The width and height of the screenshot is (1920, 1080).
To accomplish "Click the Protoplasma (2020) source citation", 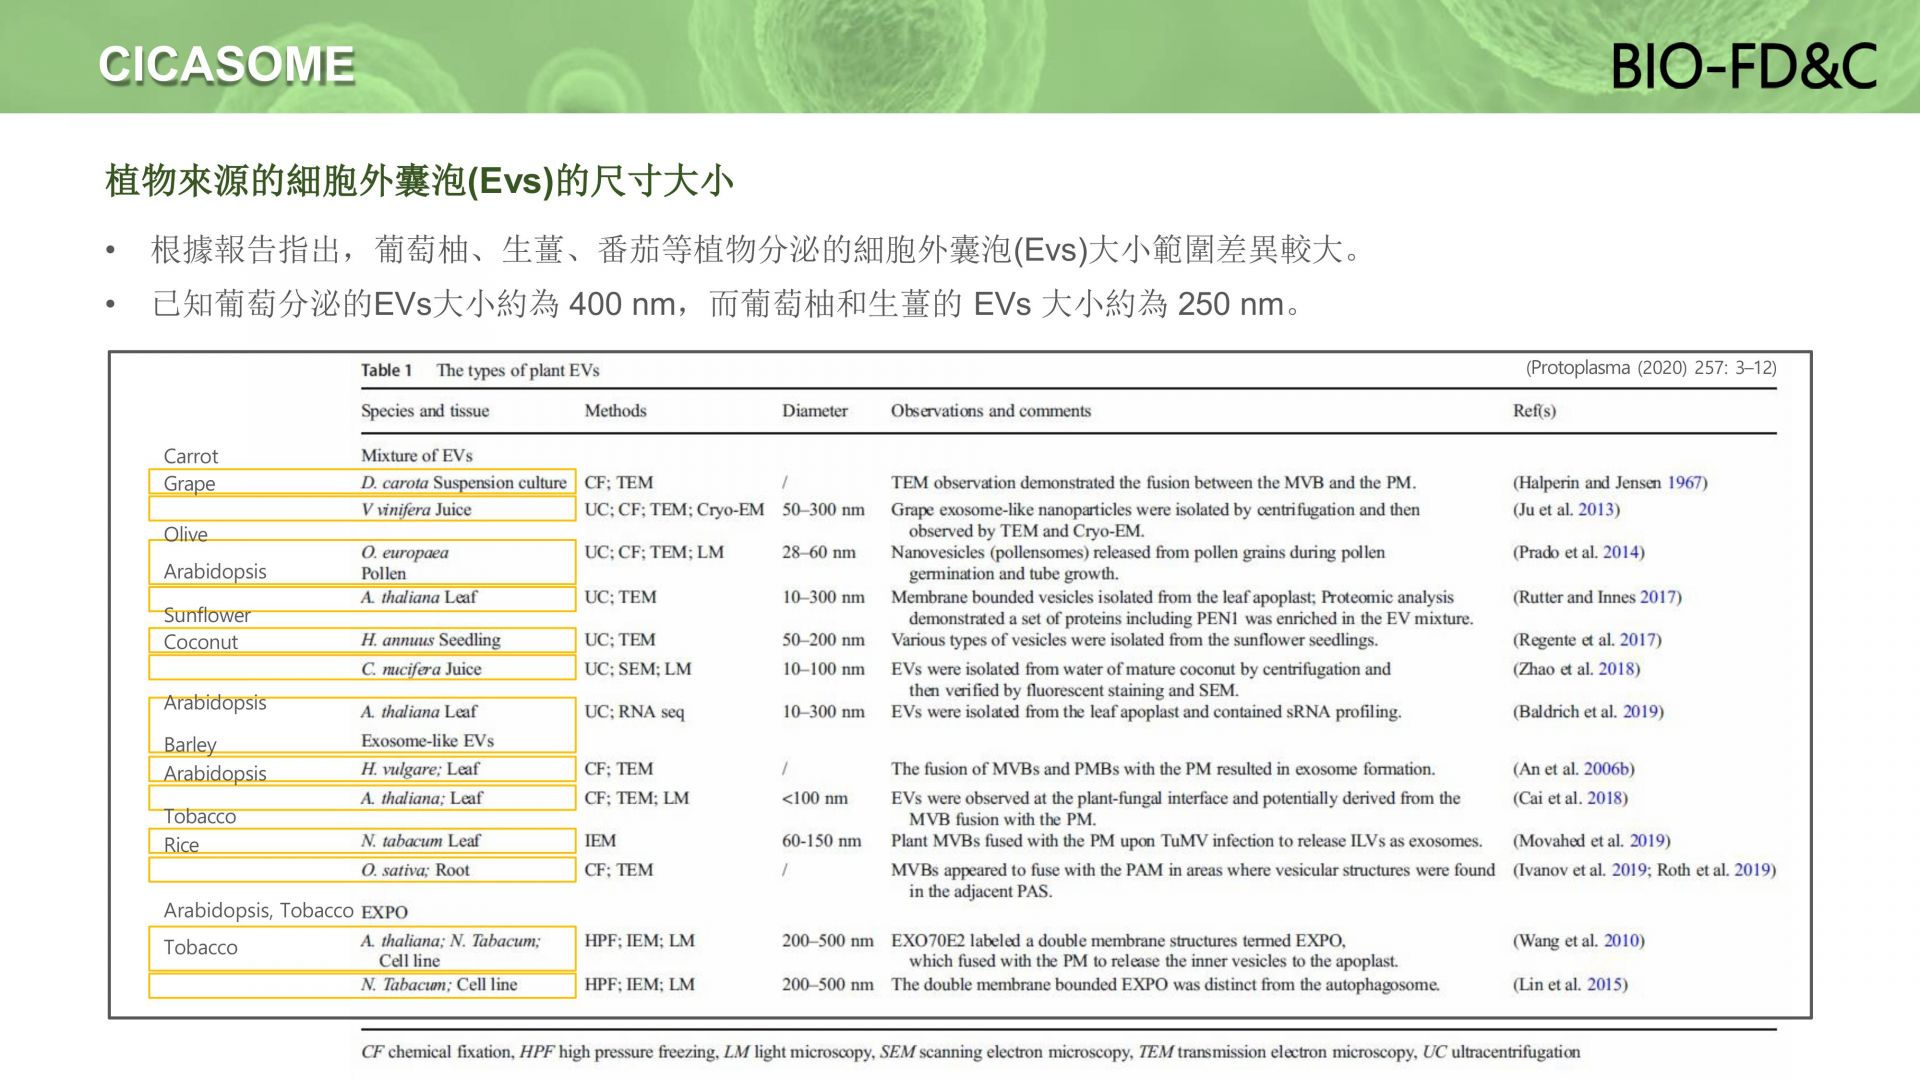I will [1650, 368].
